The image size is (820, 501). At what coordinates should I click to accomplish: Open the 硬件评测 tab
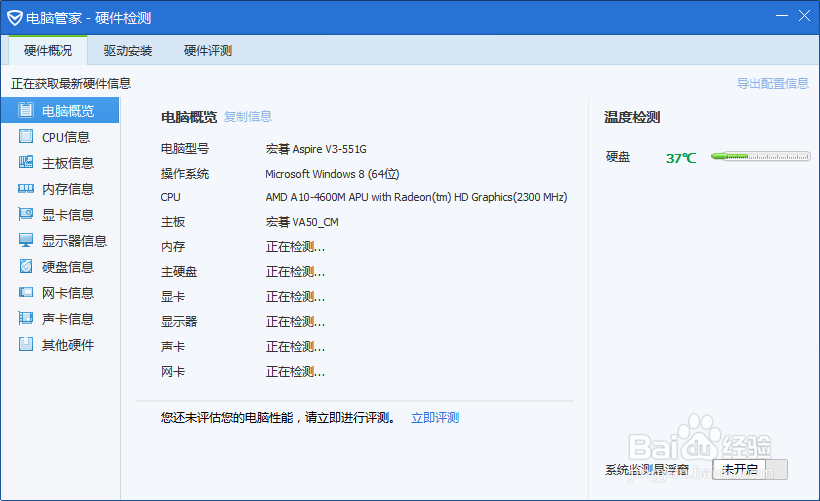208,51
